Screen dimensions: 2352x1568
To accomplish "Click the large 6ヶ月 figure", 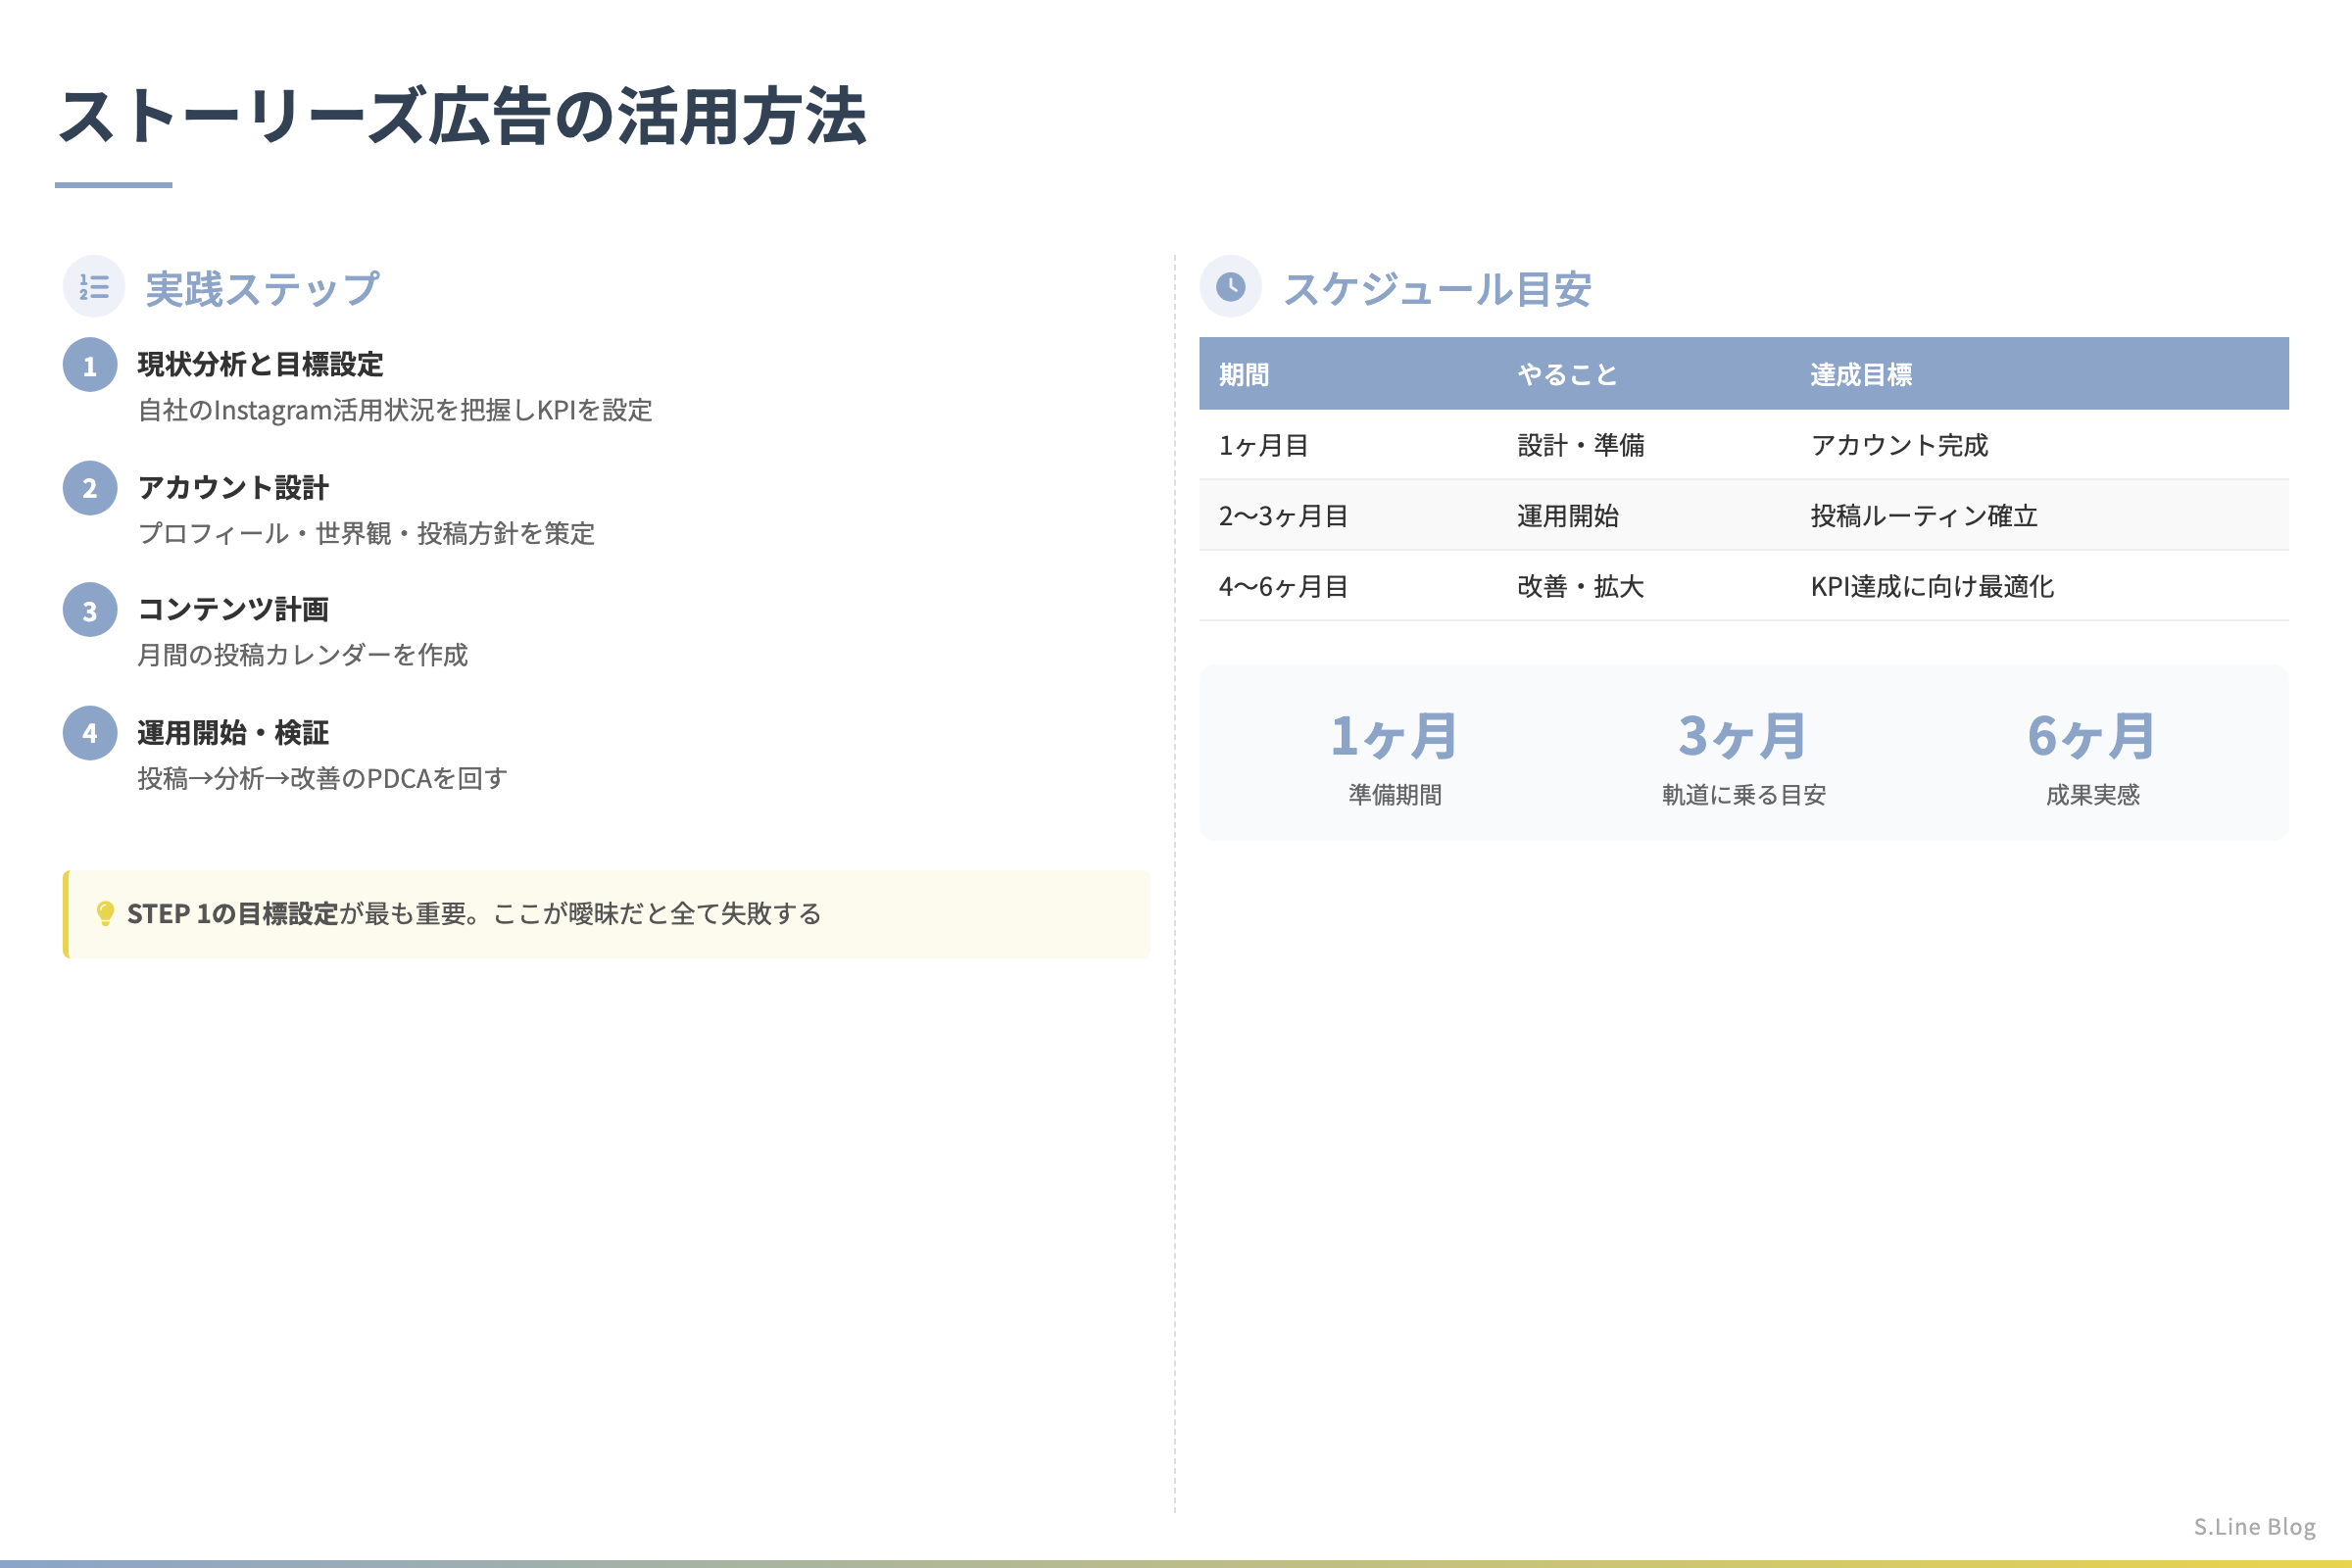I will tap(2092, 737).
